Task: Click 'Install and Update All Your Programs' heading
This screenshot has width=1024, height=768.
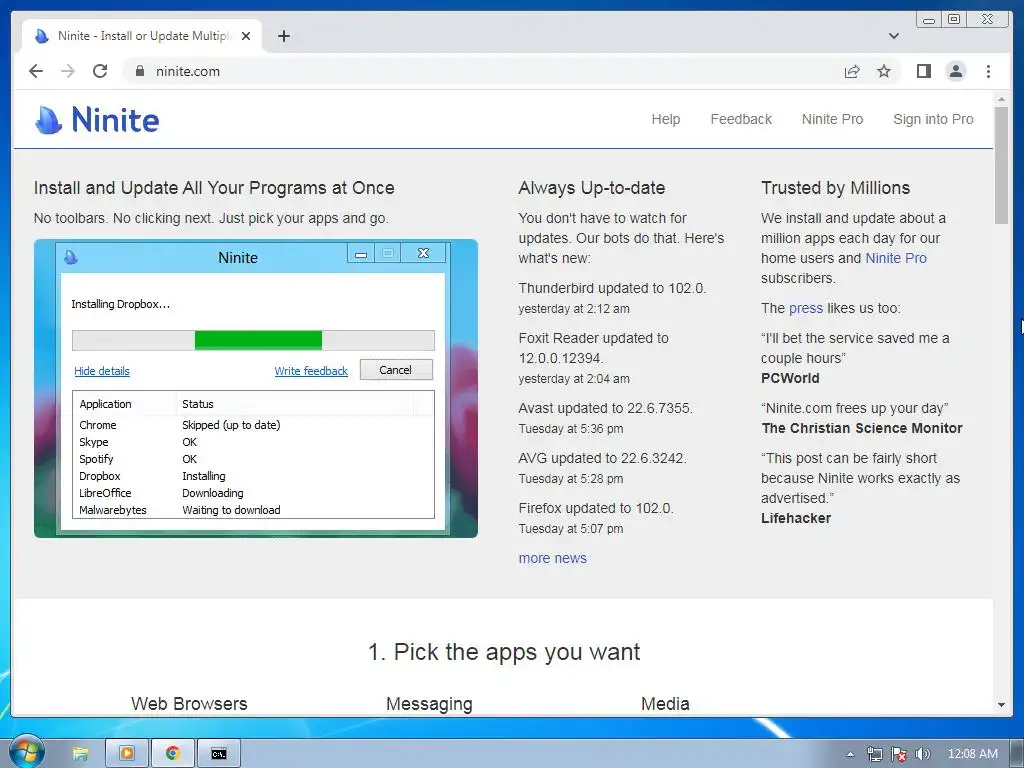Action: click(x=214, y=188)
